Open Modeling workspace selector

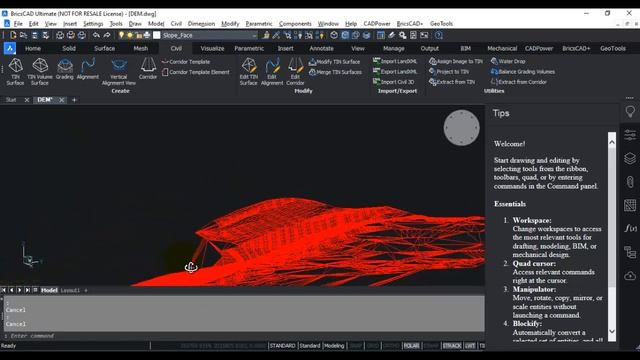pos(334,346)
